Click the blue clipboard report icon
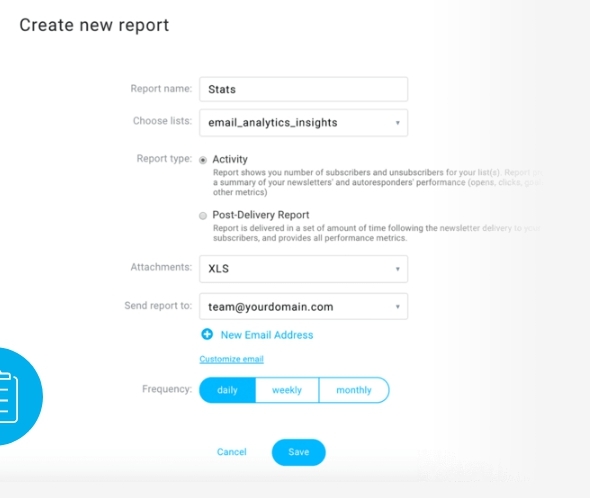The width and height of the screenshot is (590, 498). tap(19, 396)
